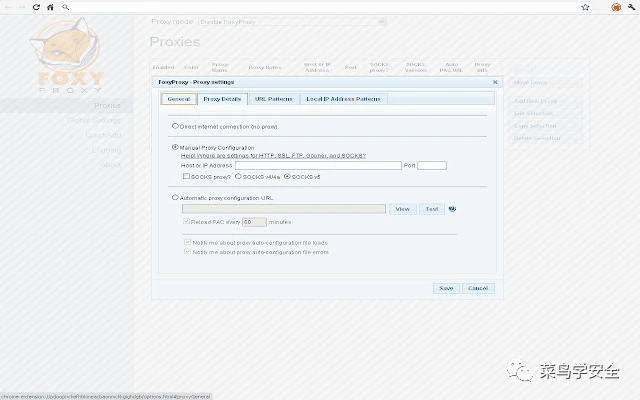Click the Add New Proxy button
Viewport: 640px width, 400px height.
click(x=545, y=101)
